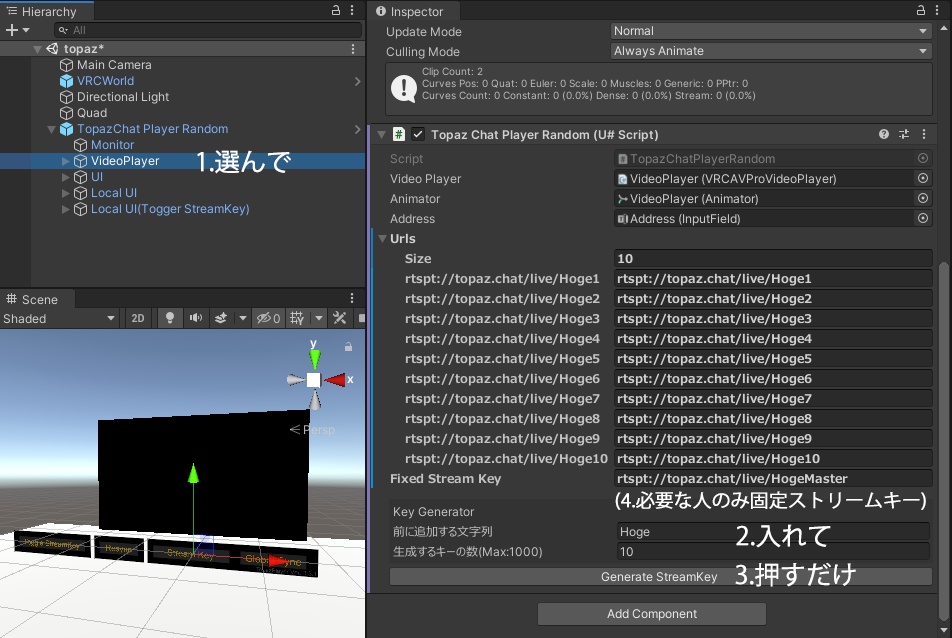This screenshot has height=638, width=952.
Task: Expand the Local UI hierarchy node
Action: pyautogui.click(x=66, y=193)
